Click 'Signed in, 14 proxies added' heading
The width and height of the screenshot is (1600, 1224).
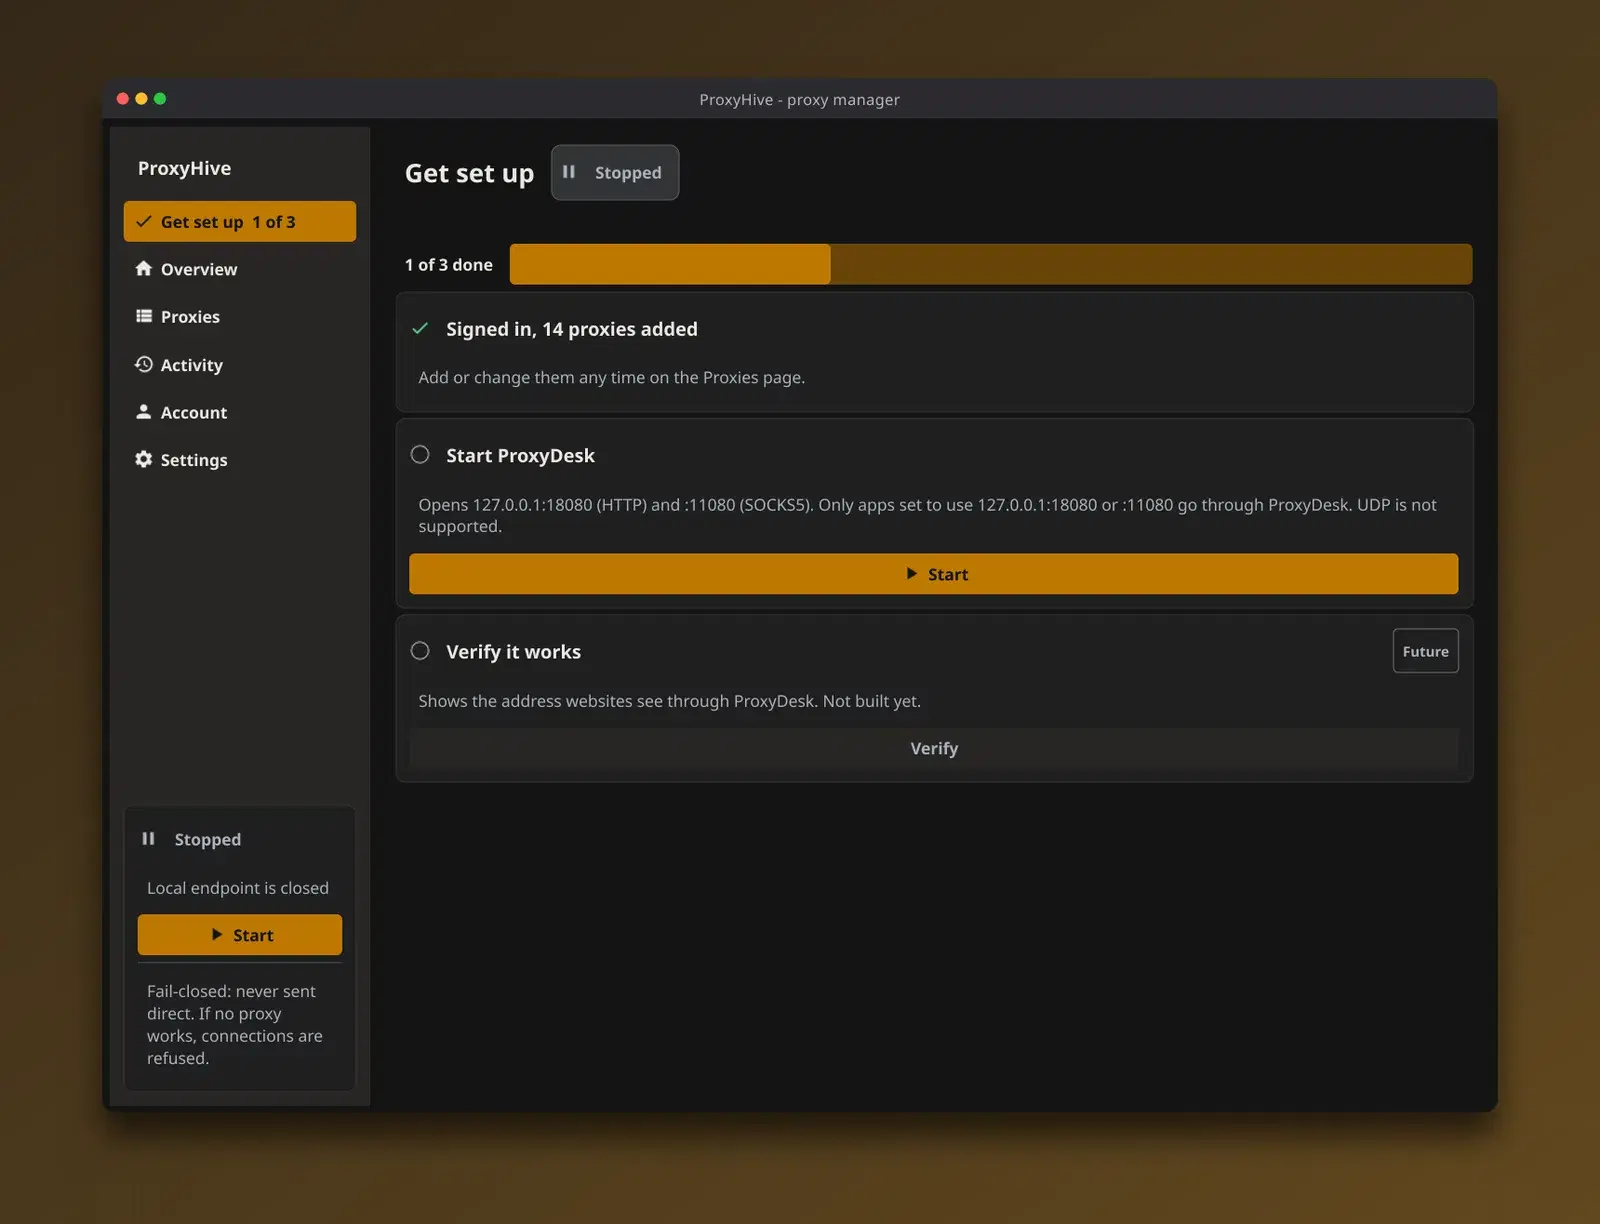[x=572, y=329]
